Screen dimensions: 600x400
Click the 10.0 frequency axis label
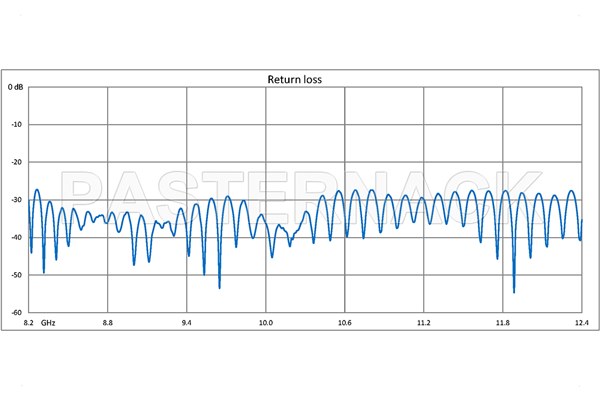pyautogui.click(x=266, y=323)
